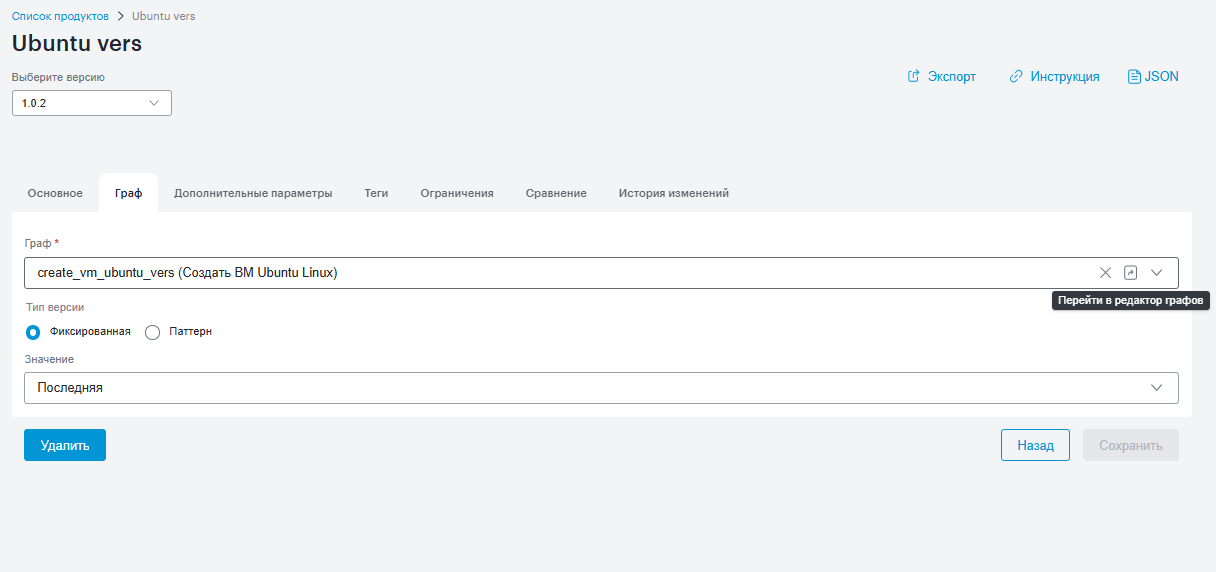
Task: Click the create_vm_ubuntu_vers graph field text
Action: pyautogui.click(x=187, y=272)
